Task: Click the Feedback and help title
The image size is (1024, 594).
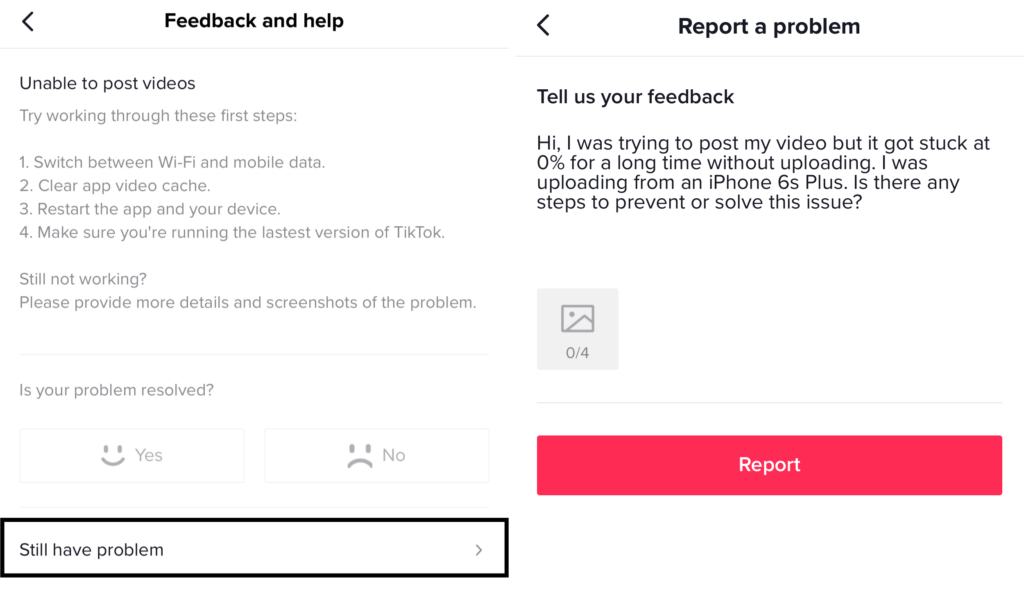Action: [254, 21]
